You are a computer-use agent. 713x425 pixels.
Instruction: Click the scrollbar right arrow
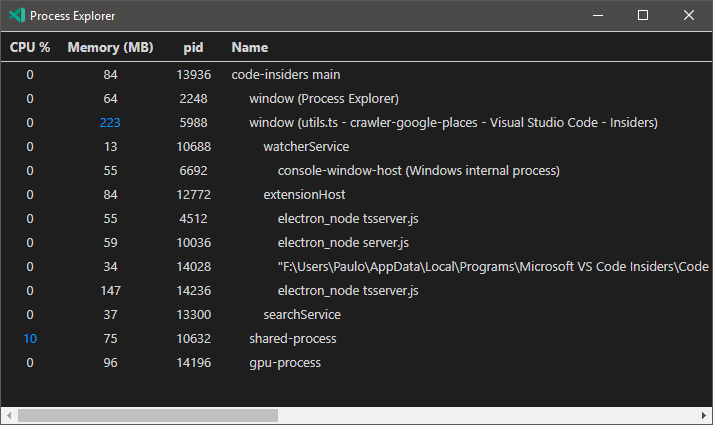704,415
